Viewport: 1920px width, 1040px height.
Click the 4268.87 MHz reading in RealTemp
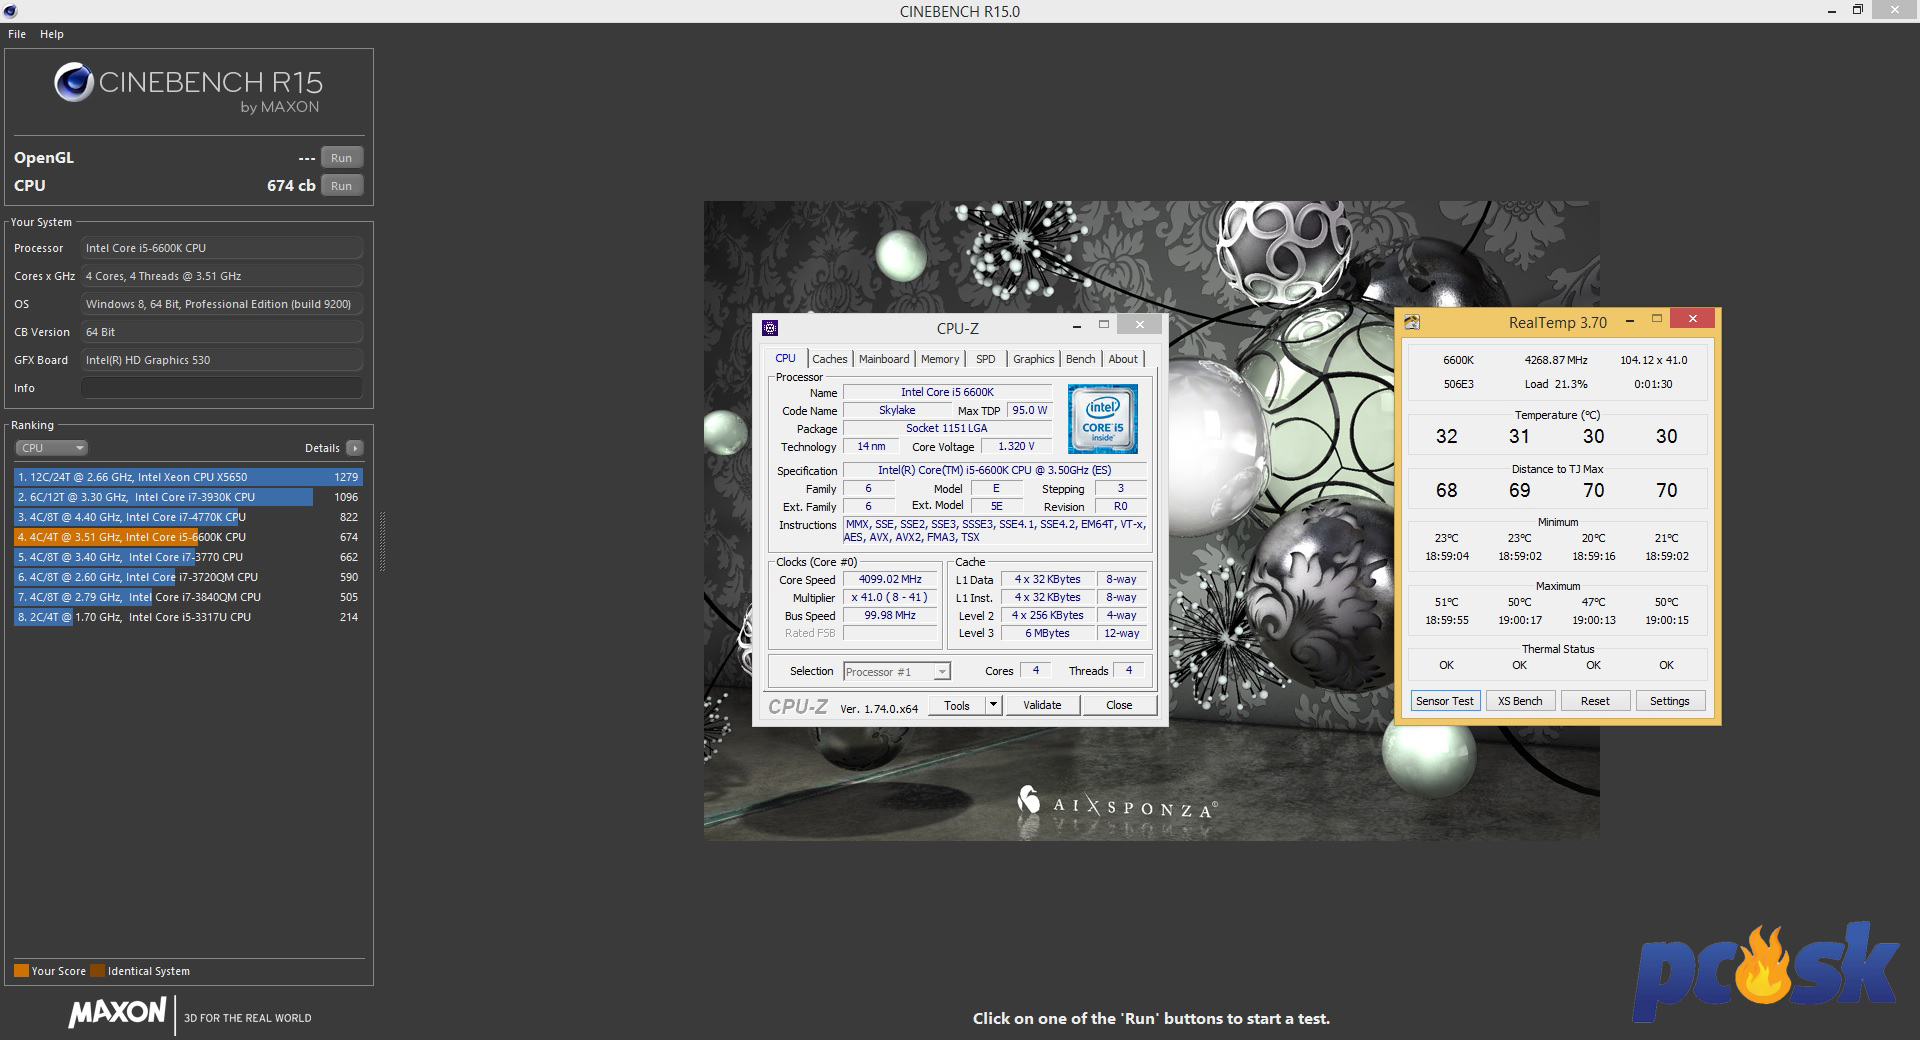[1556, 360]
